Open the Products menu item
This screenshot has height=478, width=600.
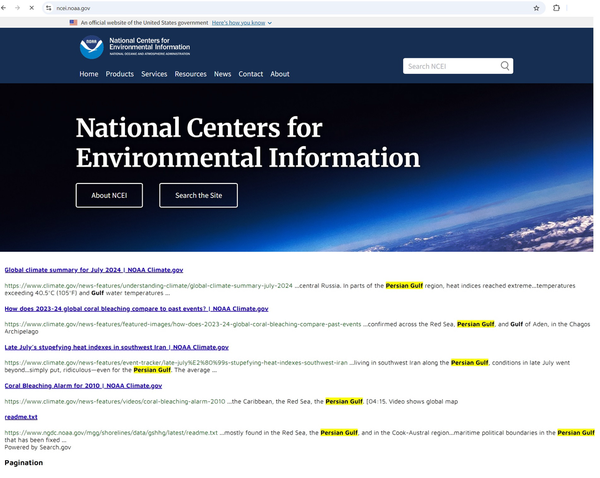pyautogui.click(x=120, y=74)
